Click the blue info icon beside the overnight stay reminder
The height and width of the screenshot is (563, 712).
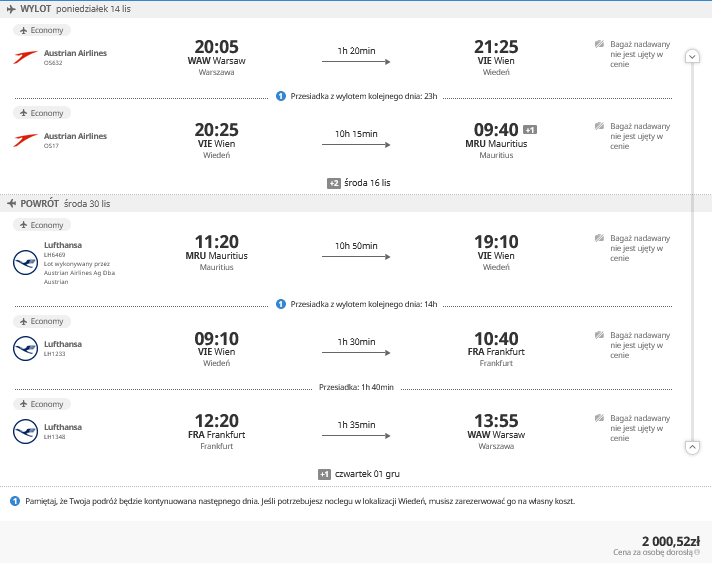point(15,501)
